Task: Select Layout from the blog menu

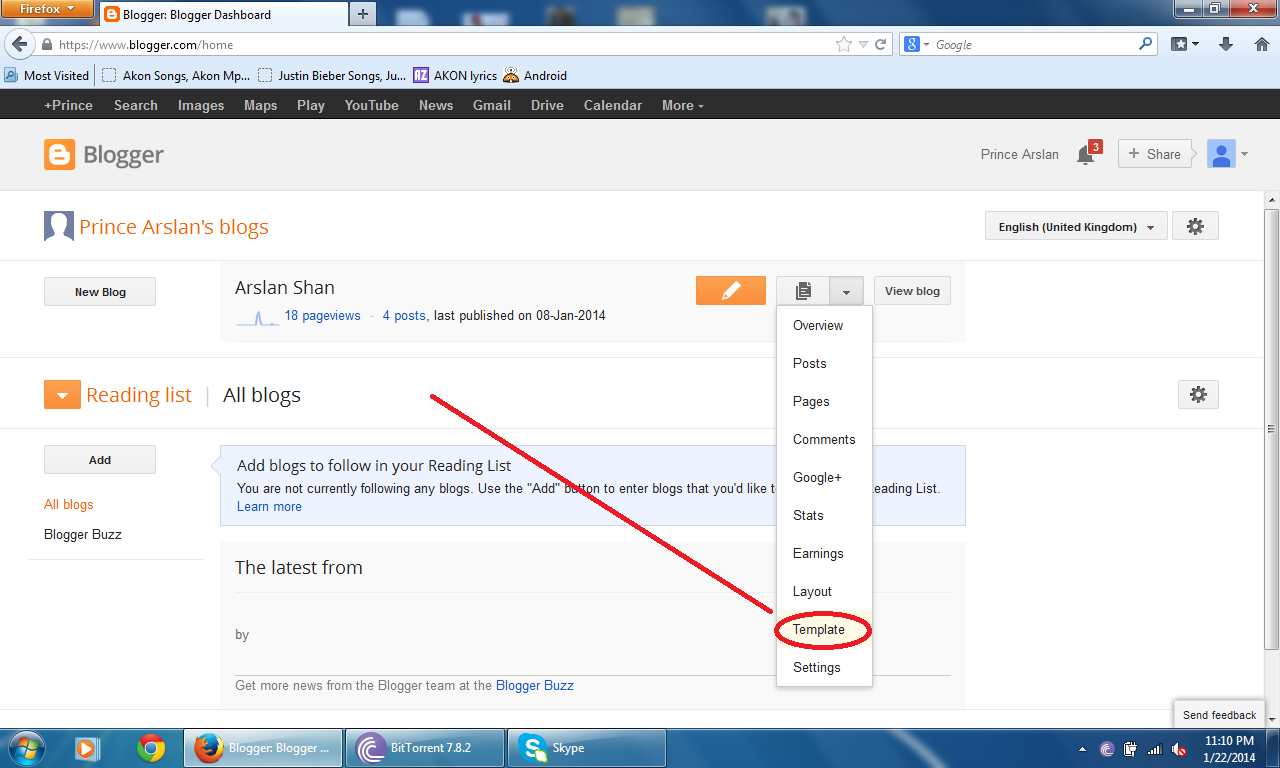Action: pos(825,592)
